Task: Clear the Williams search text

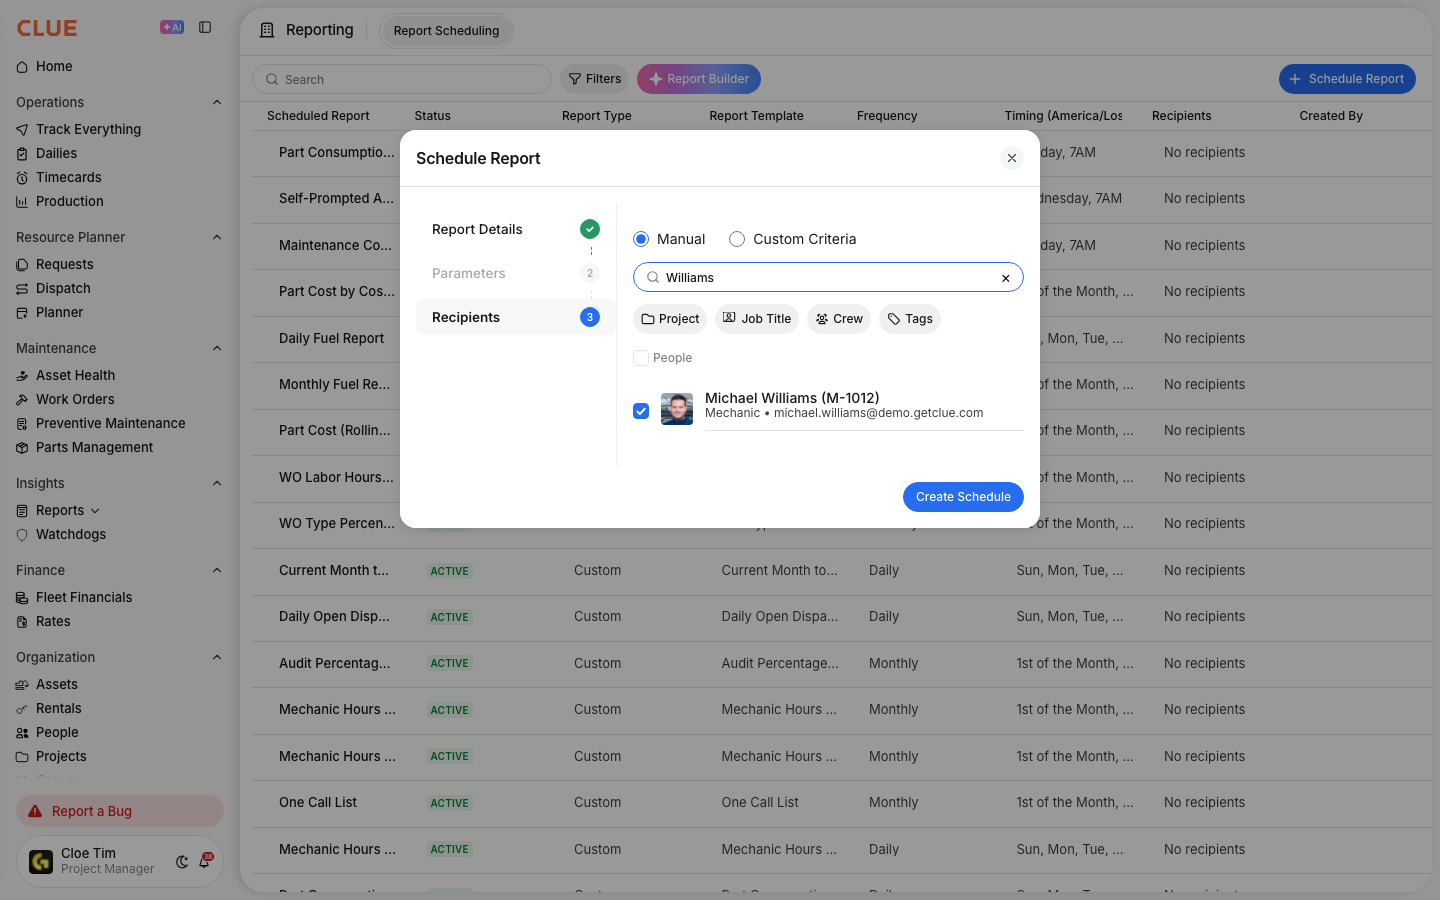Action: point(1006,278)
